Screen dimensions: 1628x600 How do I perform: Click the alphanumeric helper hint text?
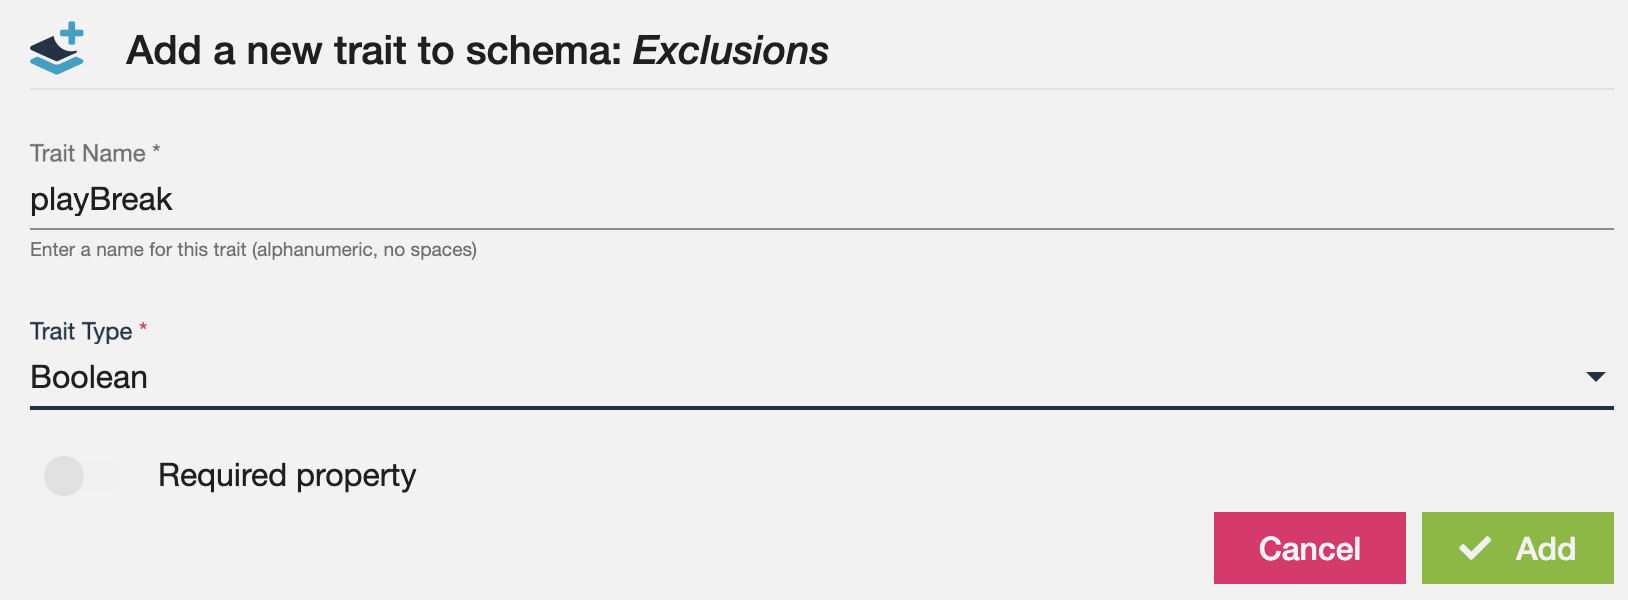(x=253, y=250)
